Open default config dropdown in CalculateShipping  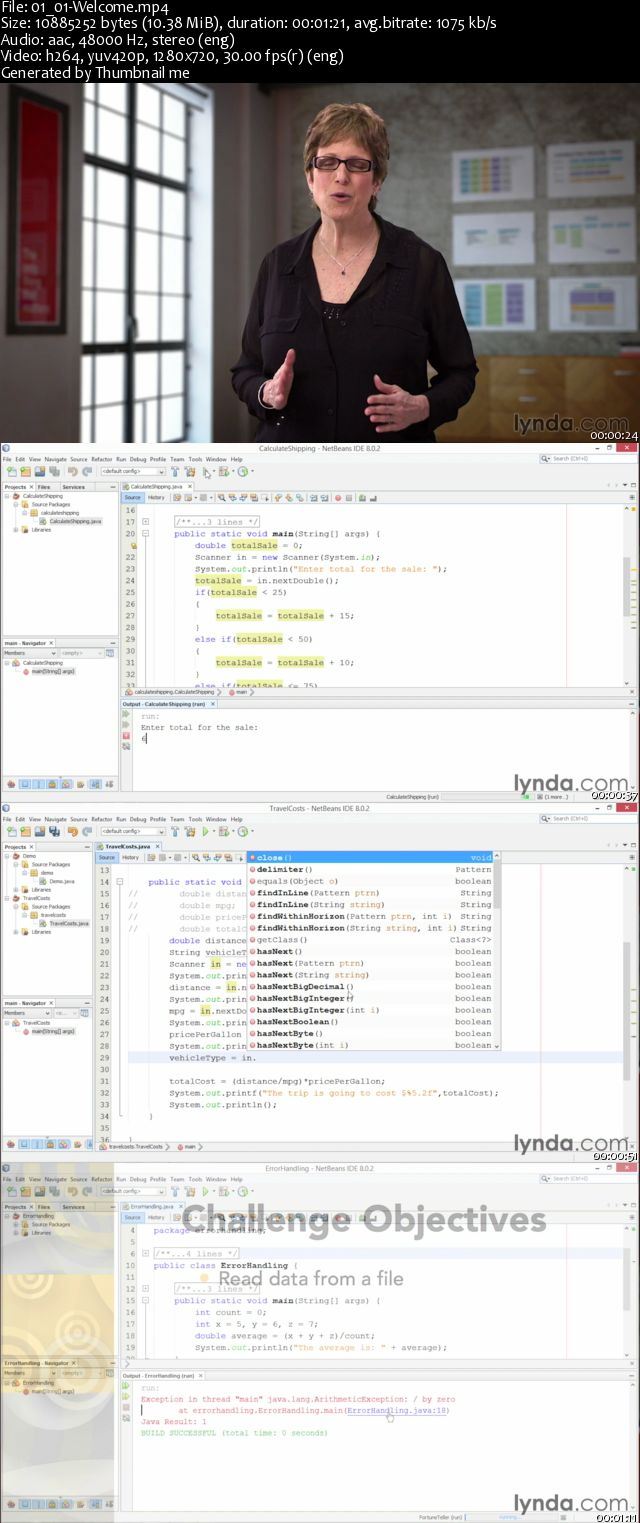133,471
